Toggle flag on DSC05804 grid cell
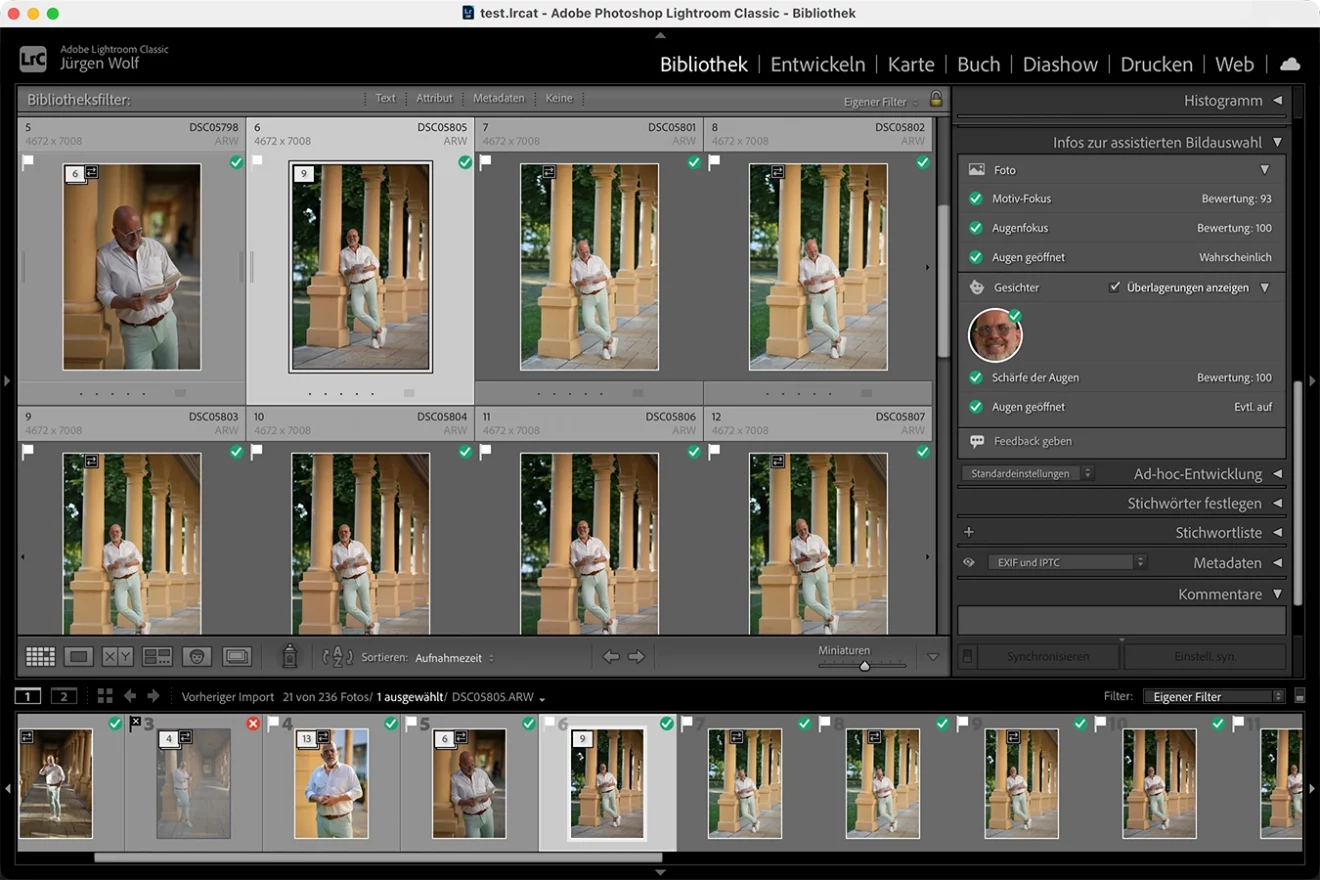Viewport: 1320px width, 880px height. coord(257,451)
